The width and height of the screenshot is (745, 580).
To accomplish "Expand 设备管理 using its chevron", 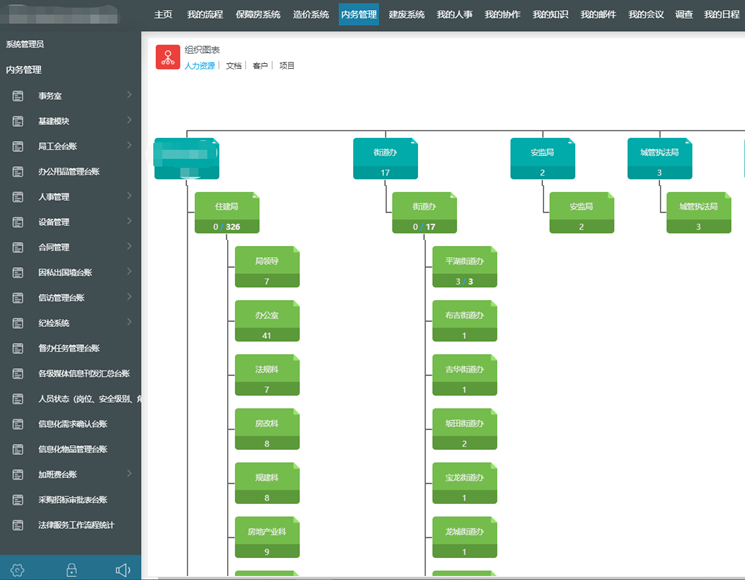I will click(129, 222).
